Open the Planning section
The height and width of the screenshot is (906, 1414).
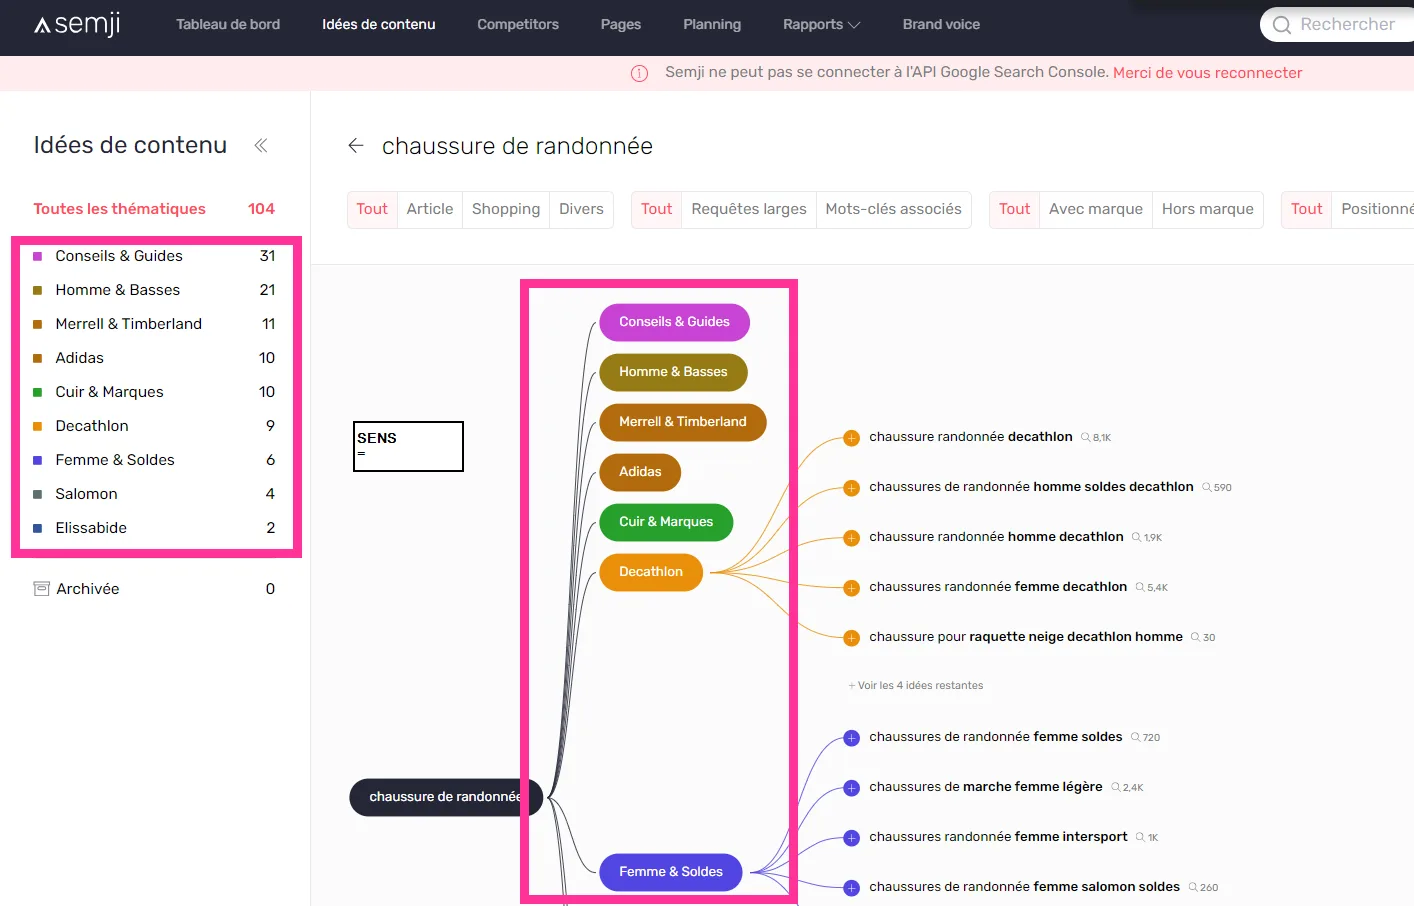(x=712, y=24)
